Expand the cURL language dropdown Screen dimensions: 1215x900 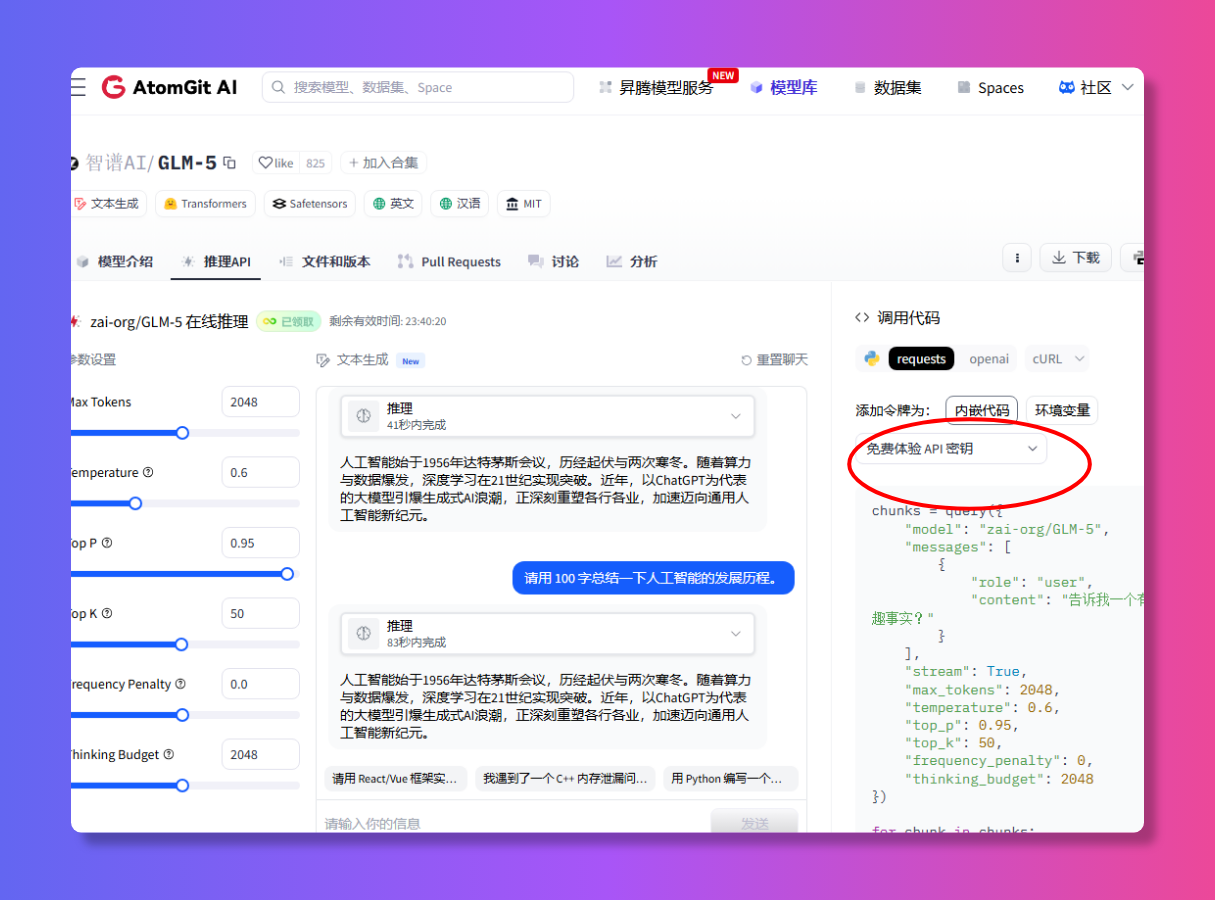[1057, 358]
